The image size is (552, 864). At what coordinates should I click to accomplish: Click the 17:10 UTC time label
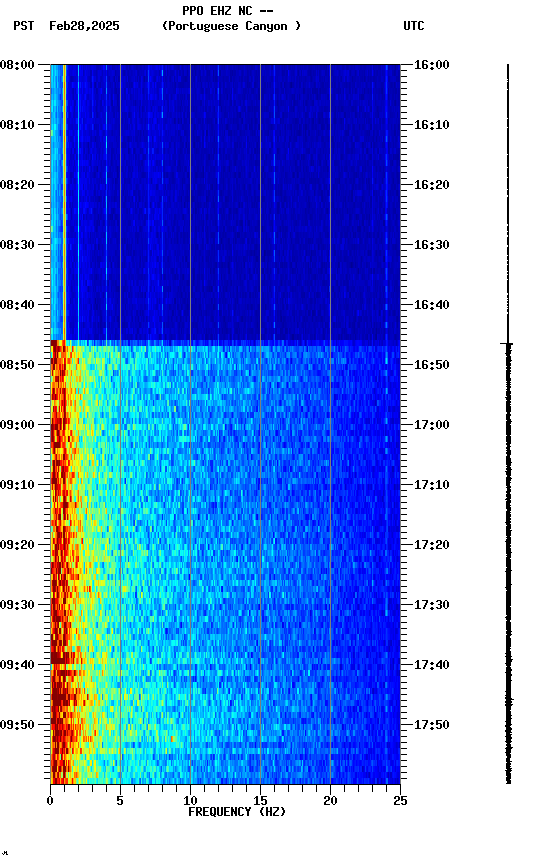pyautogui.click(x=432, y=485)
